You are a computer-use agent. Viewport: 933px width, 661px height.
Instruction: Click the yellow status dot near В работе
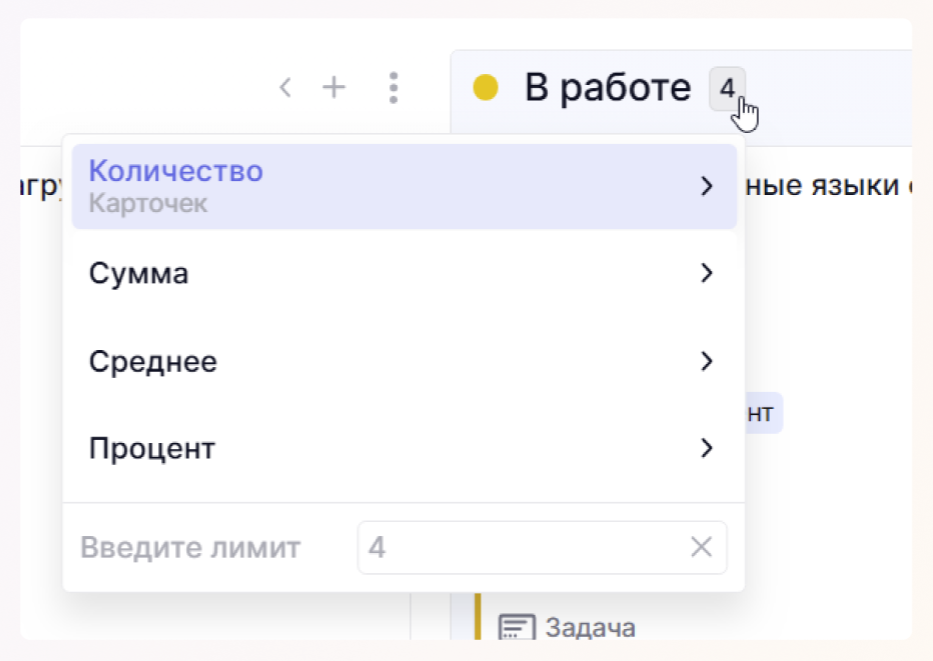pos(485,88)
